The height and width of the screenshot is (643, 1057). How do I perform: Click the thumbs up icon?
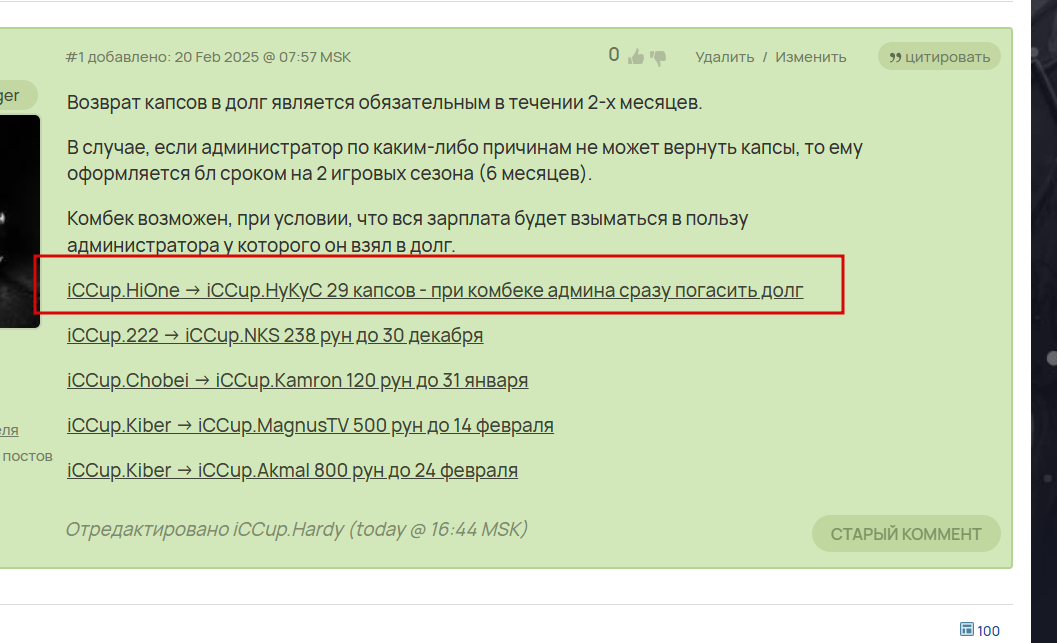click(x=636, y=57)
